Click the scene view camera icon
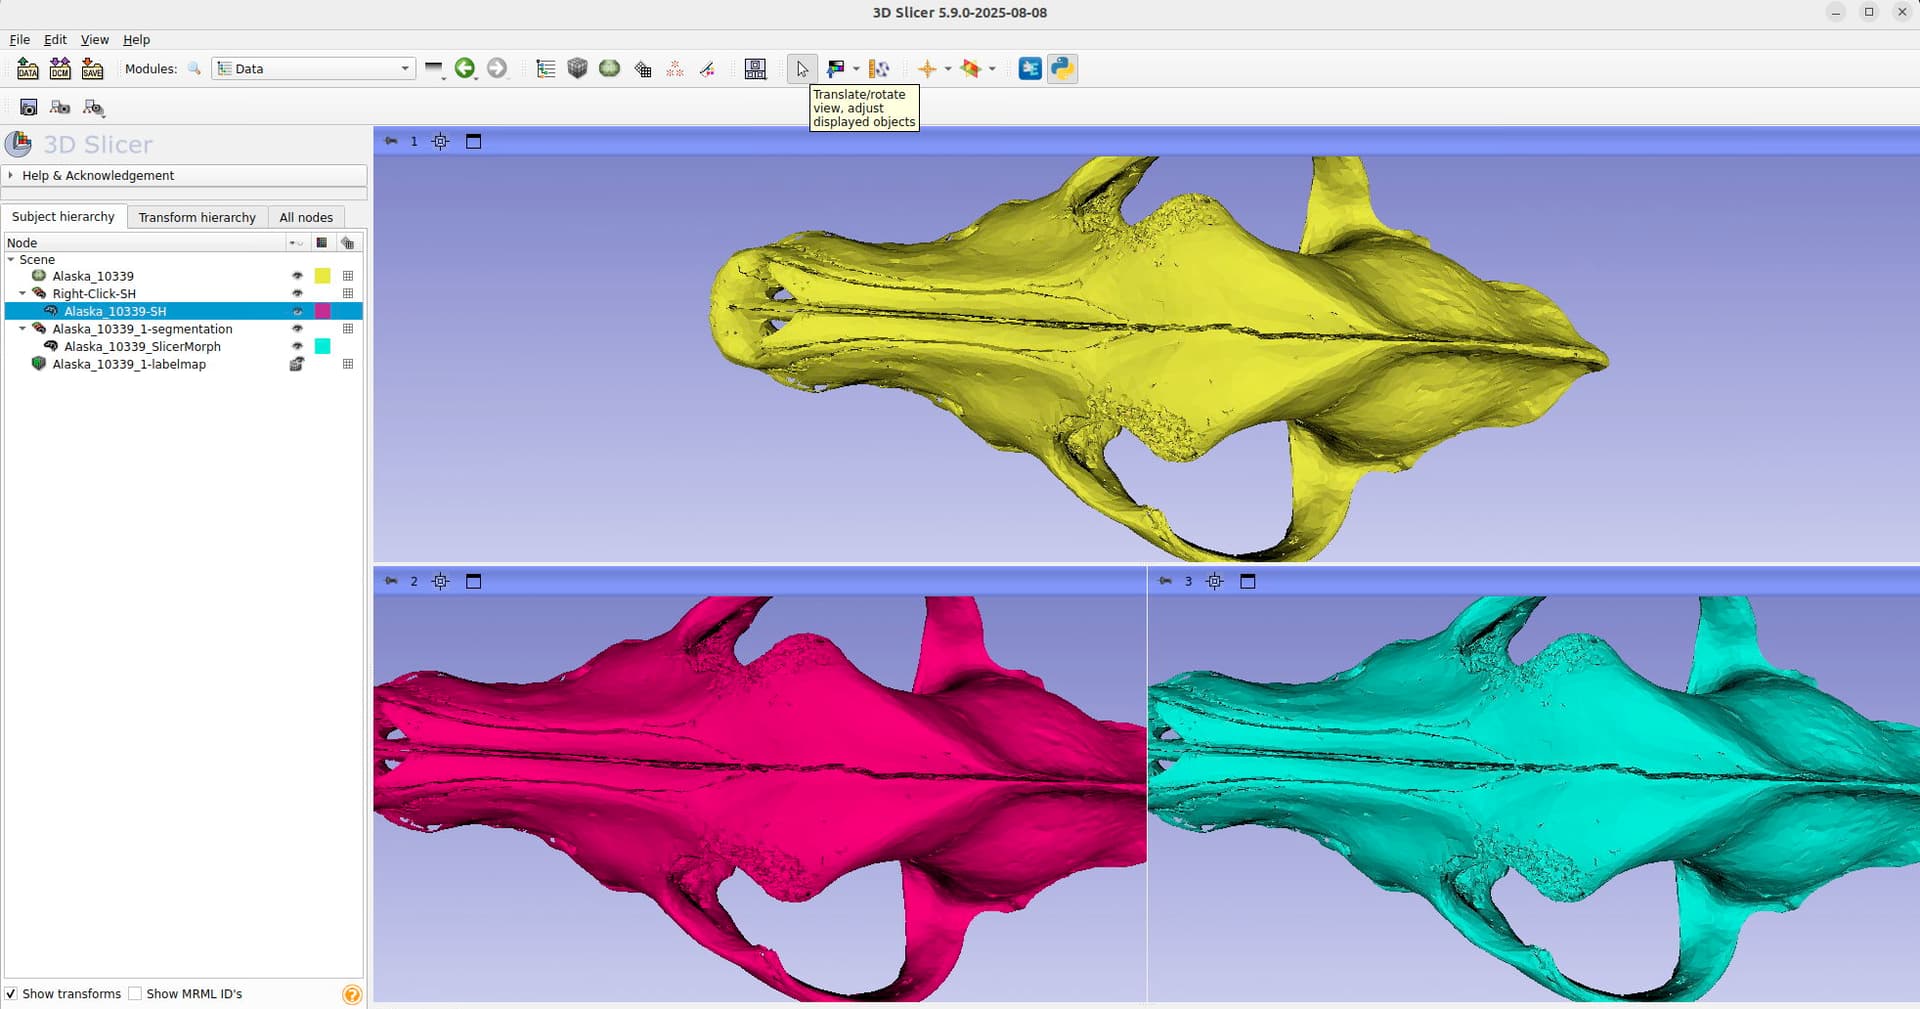Screen dimensions: 1920x1009 [60, 107]
